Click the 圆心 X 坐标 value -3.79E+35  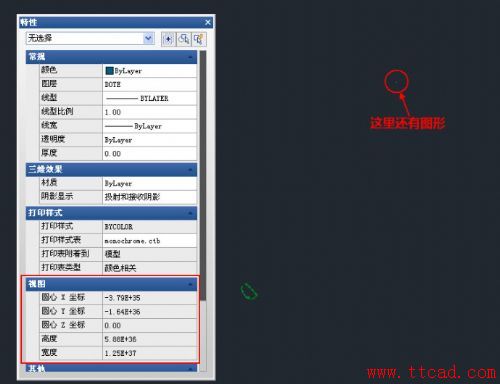pyautogui.click(x=149, y=298)
